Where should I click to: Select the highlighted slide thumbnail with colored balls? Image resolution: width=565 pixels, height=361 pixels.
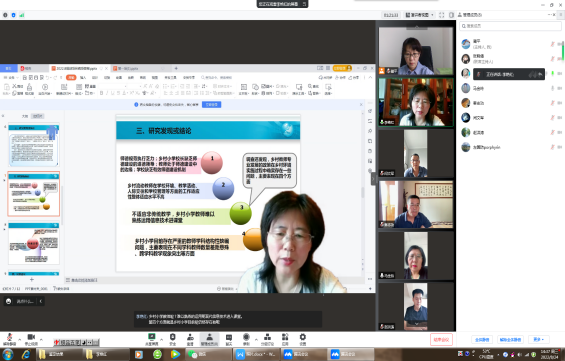pyautogui.click(x=34, y=194)
